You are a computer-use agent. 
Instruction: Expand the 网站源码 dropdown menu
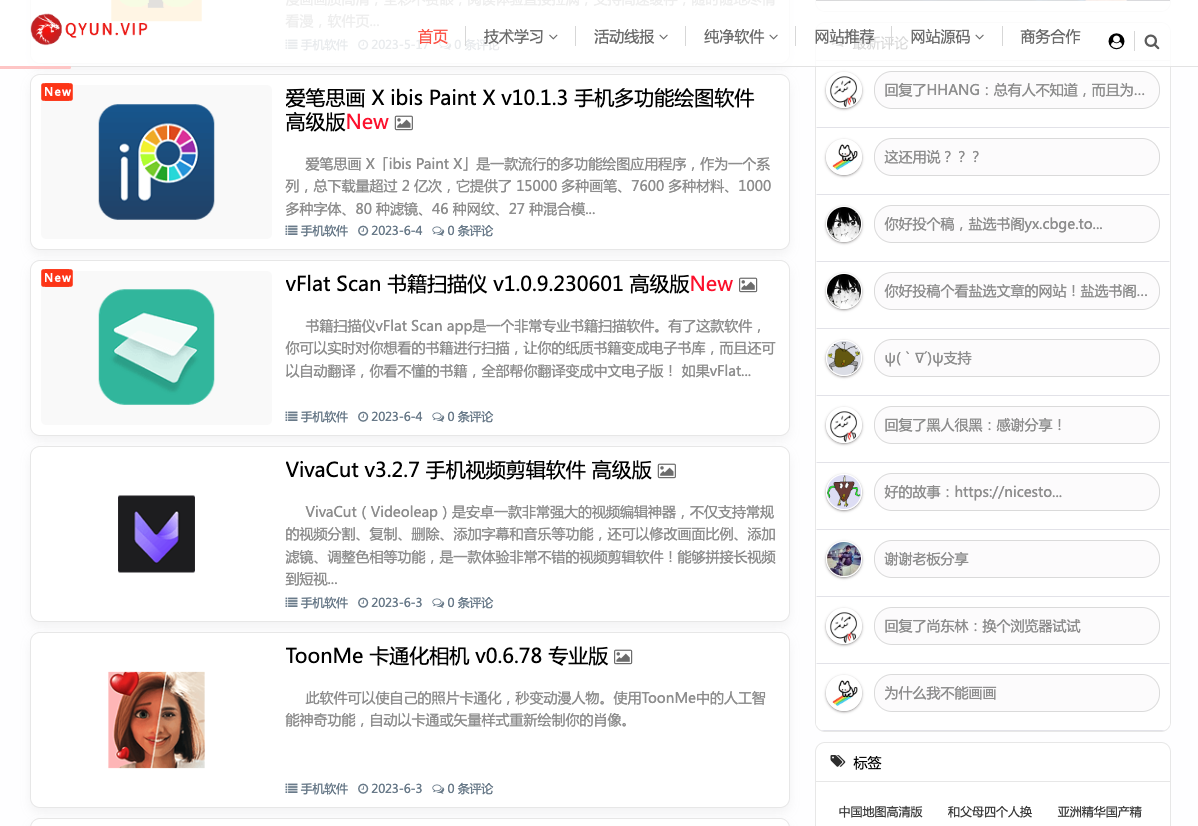947,37
